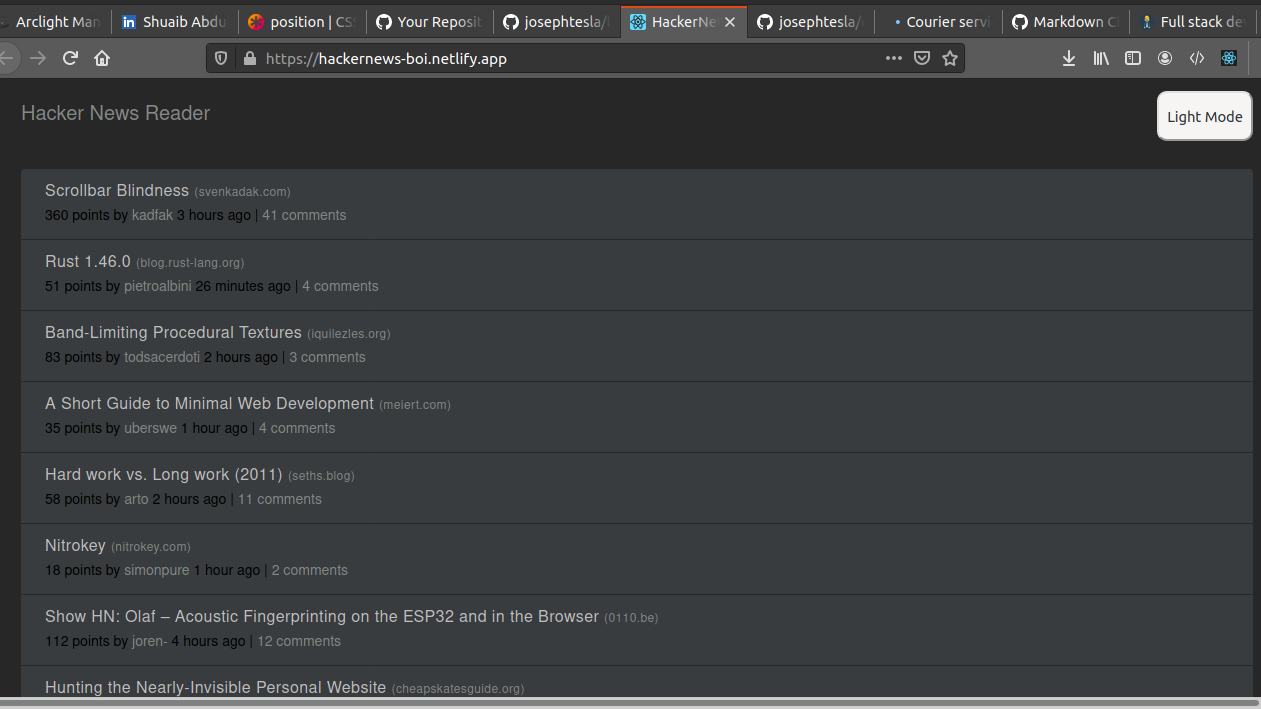The width and height of the screenshot is (1261, 709).
Task: Show tracking protection shield info
Action: [222, 59]
